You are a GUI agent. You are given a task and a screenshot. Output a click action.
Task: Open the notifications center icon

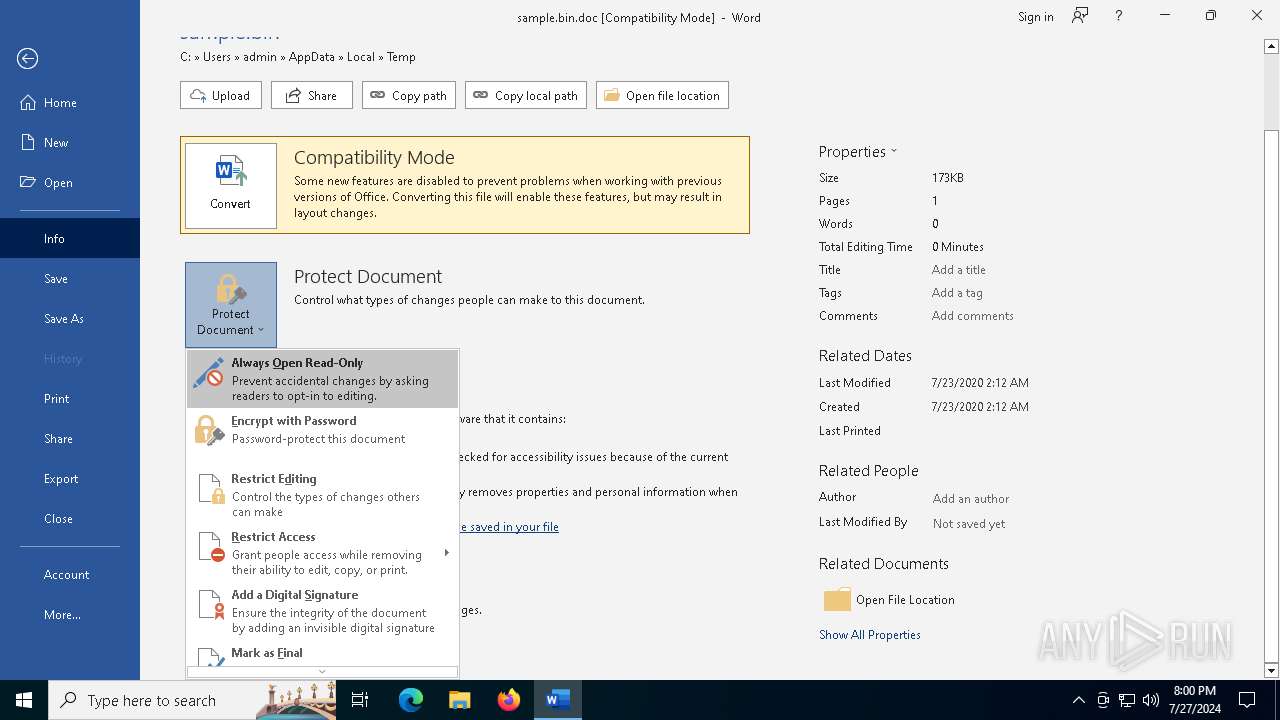tap(1247, 700)
